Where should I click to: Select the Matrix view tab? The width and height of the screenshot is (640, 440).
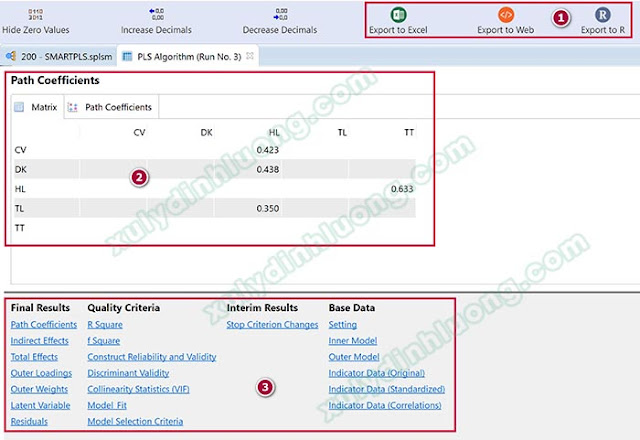pos(37,107)
